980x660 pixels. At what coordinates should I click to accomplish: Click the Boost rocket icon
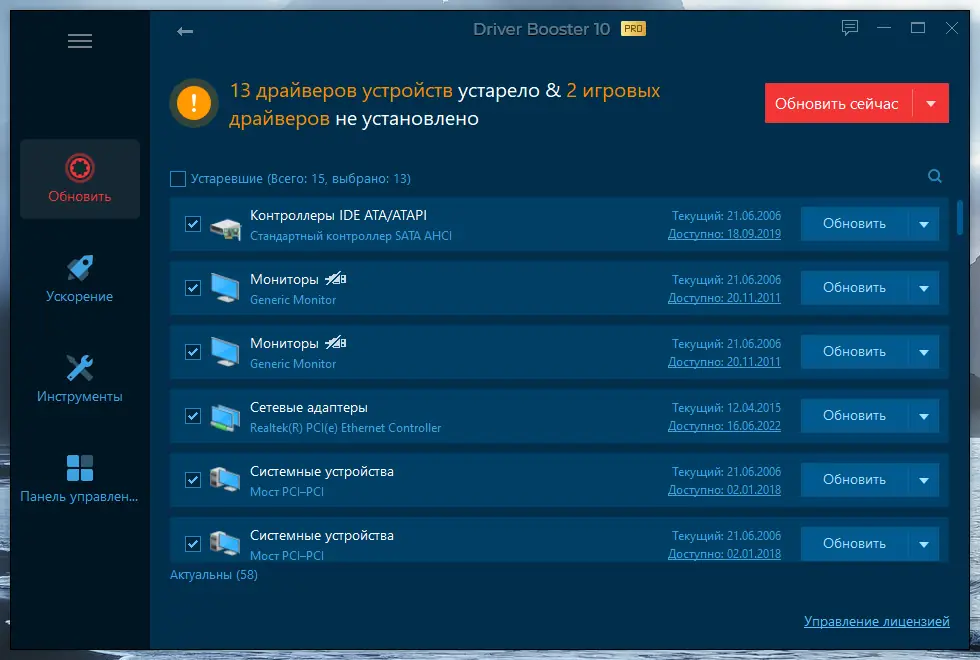80,268
